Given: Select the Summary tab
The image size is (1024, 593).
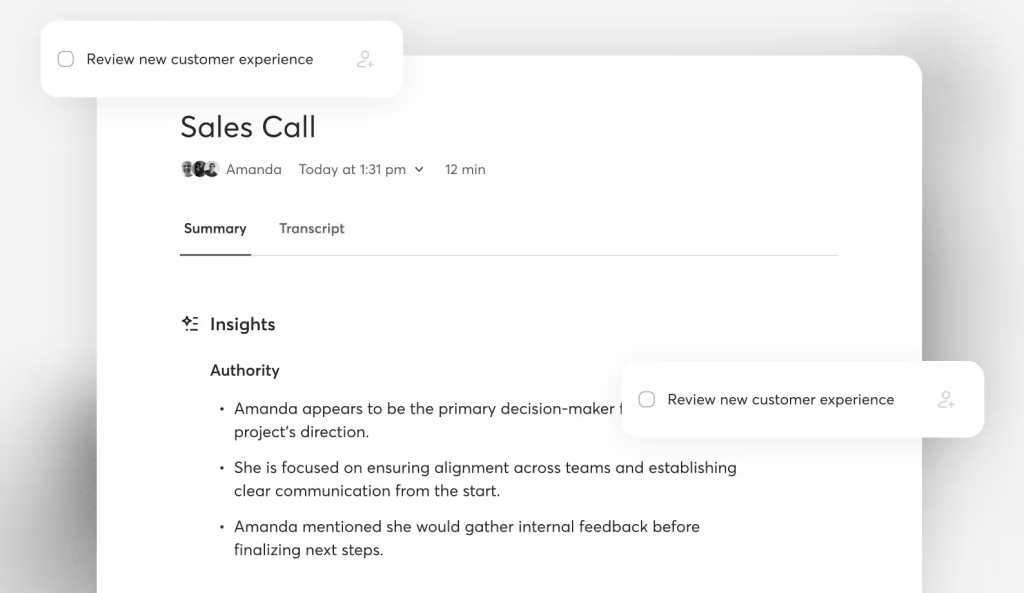Looking at the screenshot, I should 215,228.
